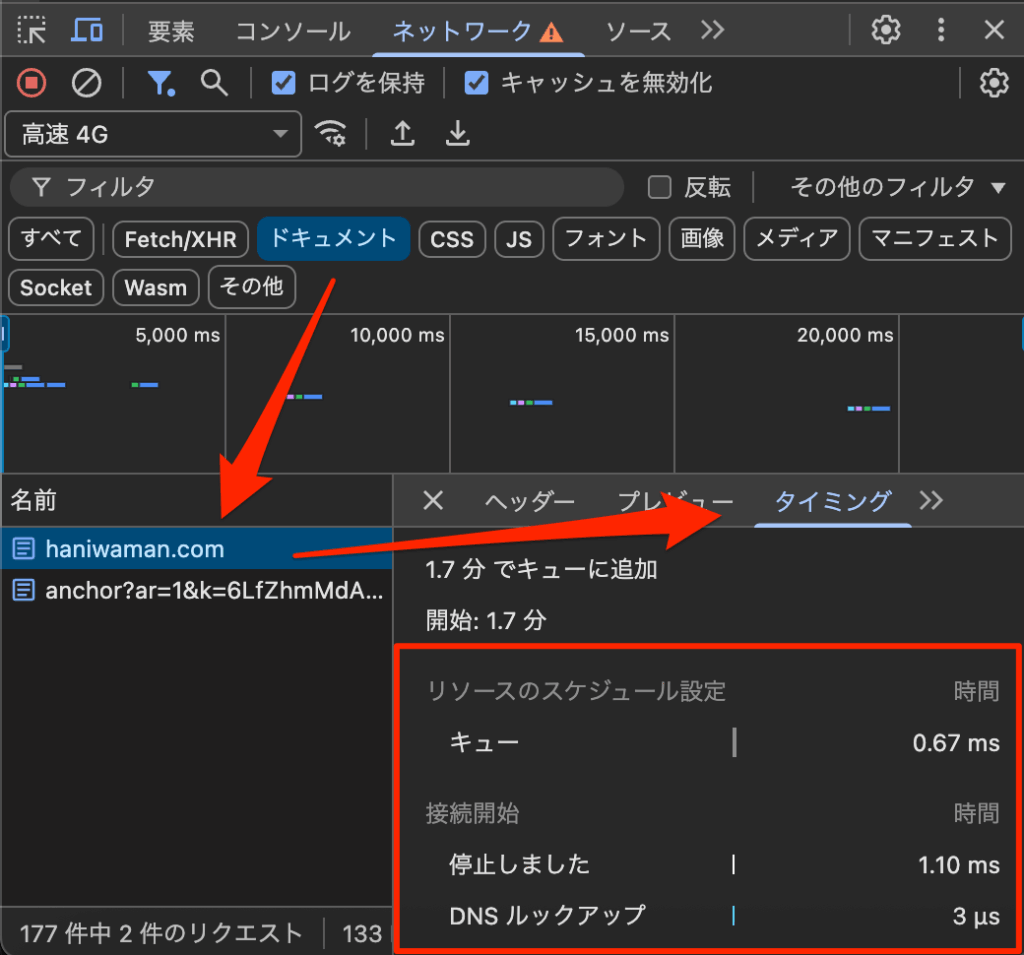Stop recording network log

coord(32,83)
